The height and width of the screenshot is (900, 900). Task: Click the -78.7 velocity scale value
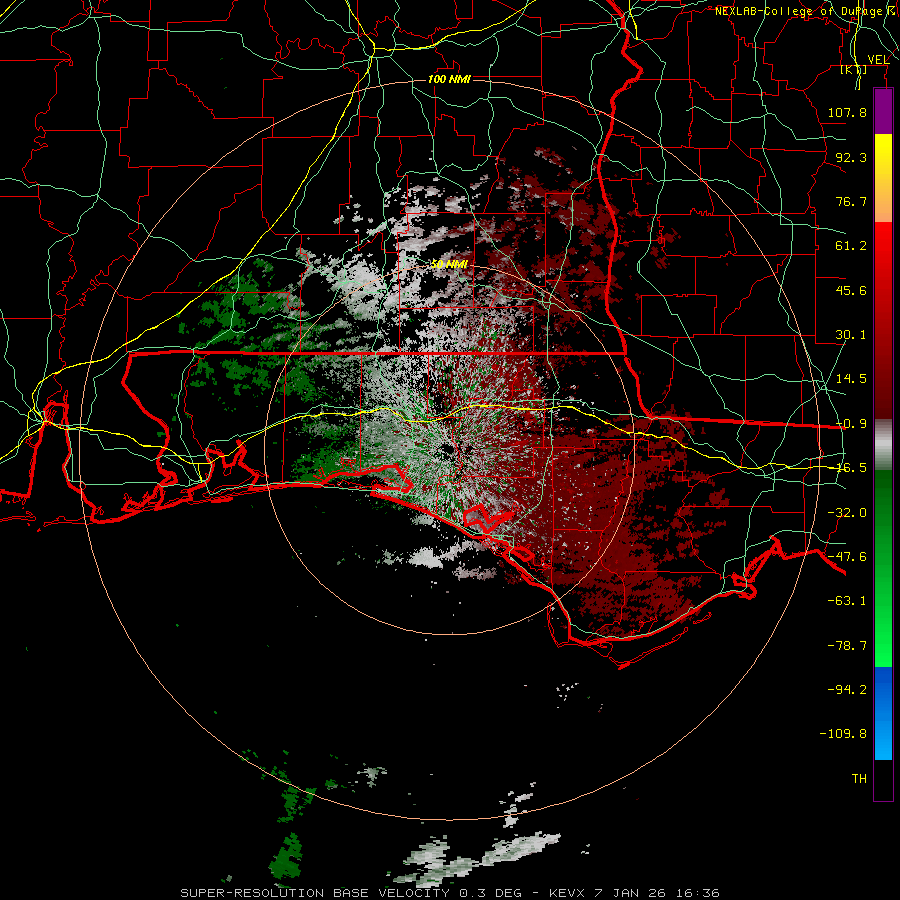[847, 646]
